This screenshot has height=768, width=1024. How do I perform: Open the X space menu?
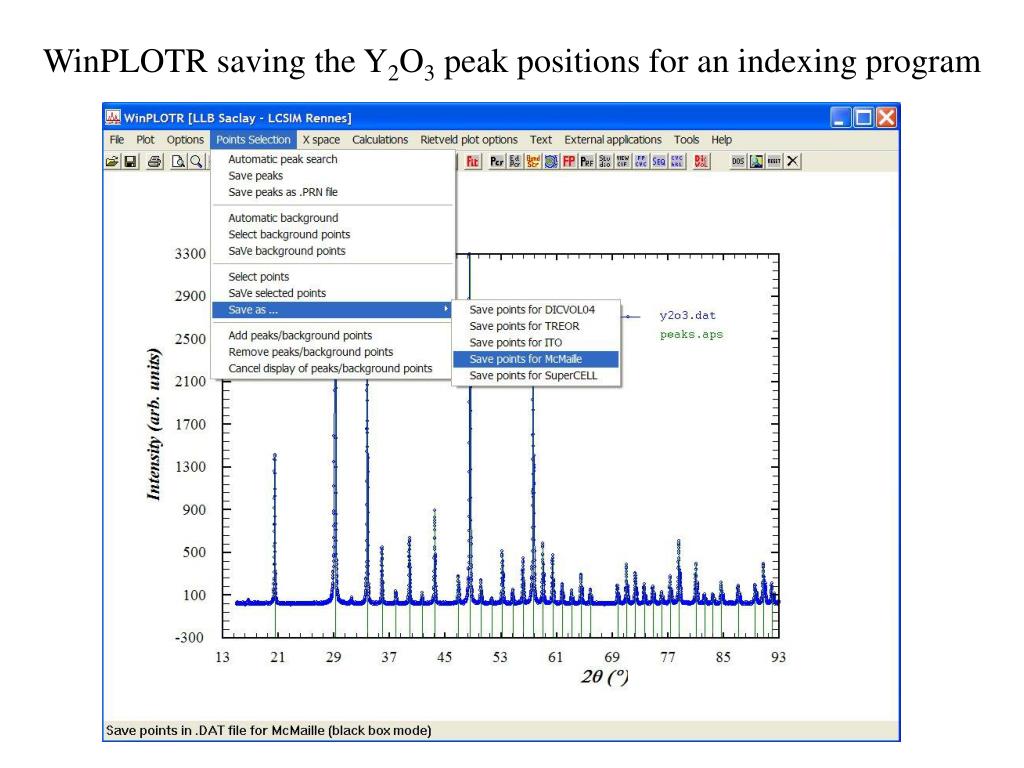[321, 140]
